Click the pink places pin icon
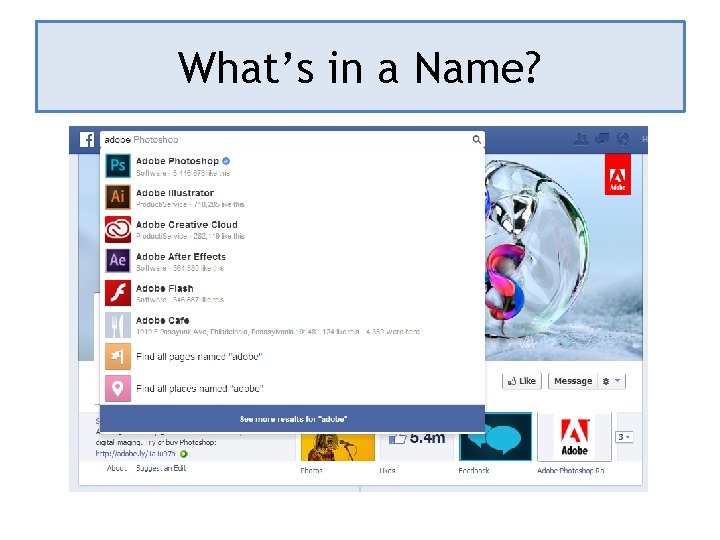 click(x=118, y=388)
